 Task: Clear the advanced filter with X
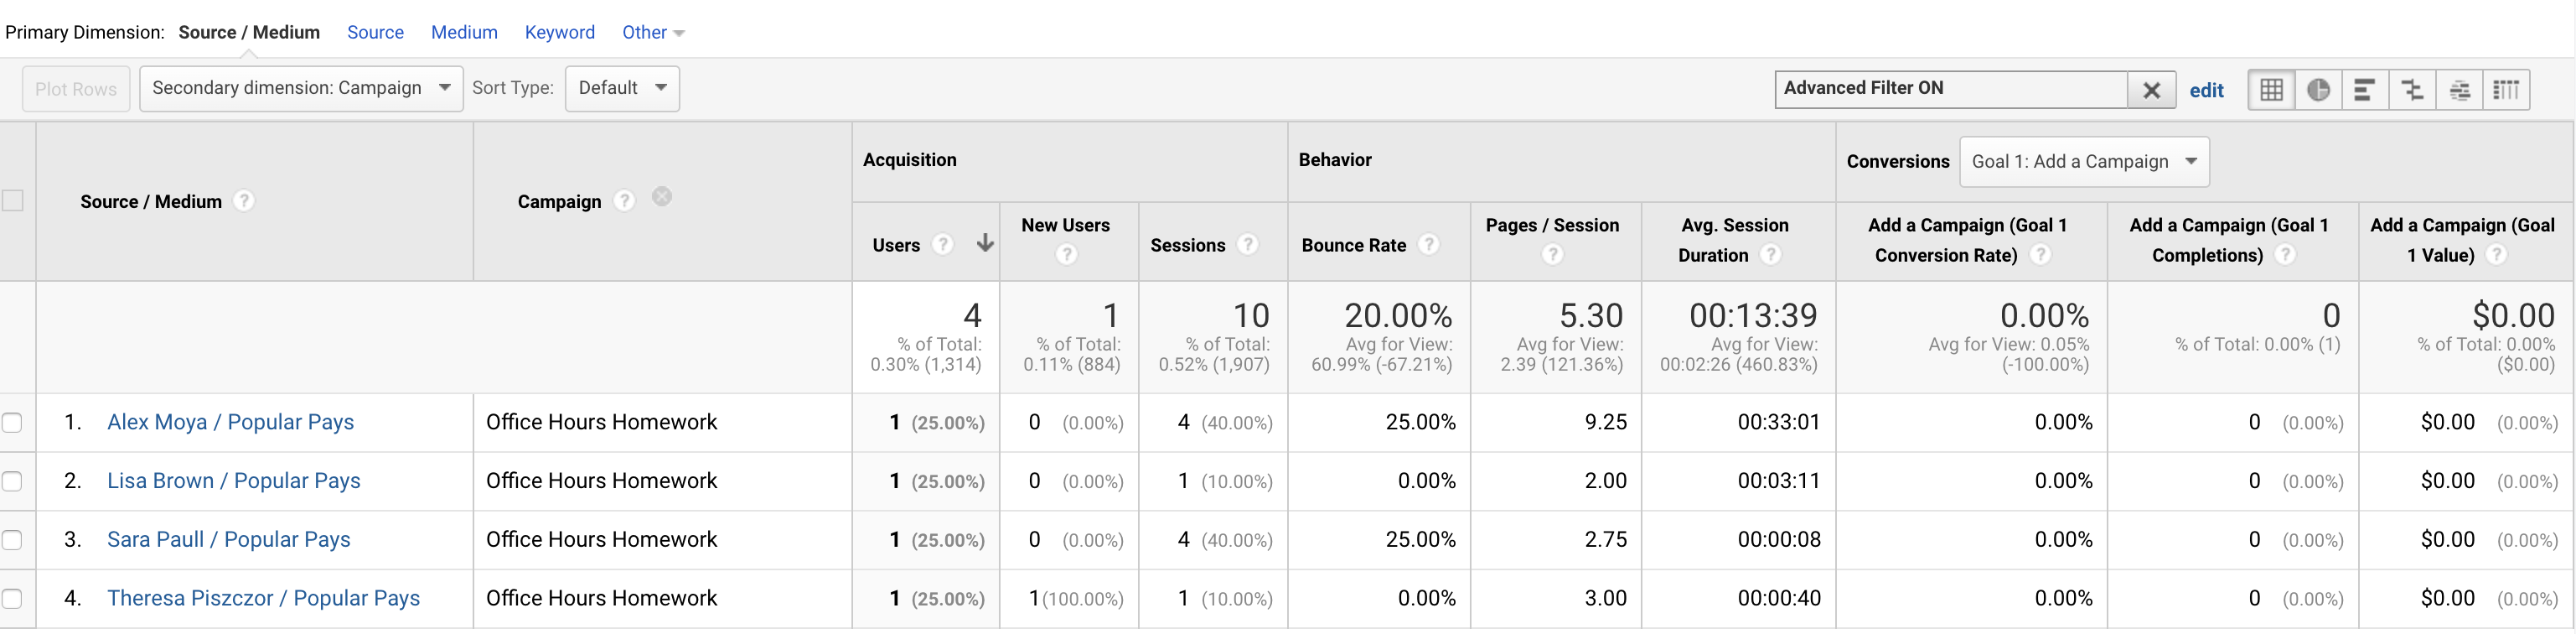click(x=2152, y=90)
